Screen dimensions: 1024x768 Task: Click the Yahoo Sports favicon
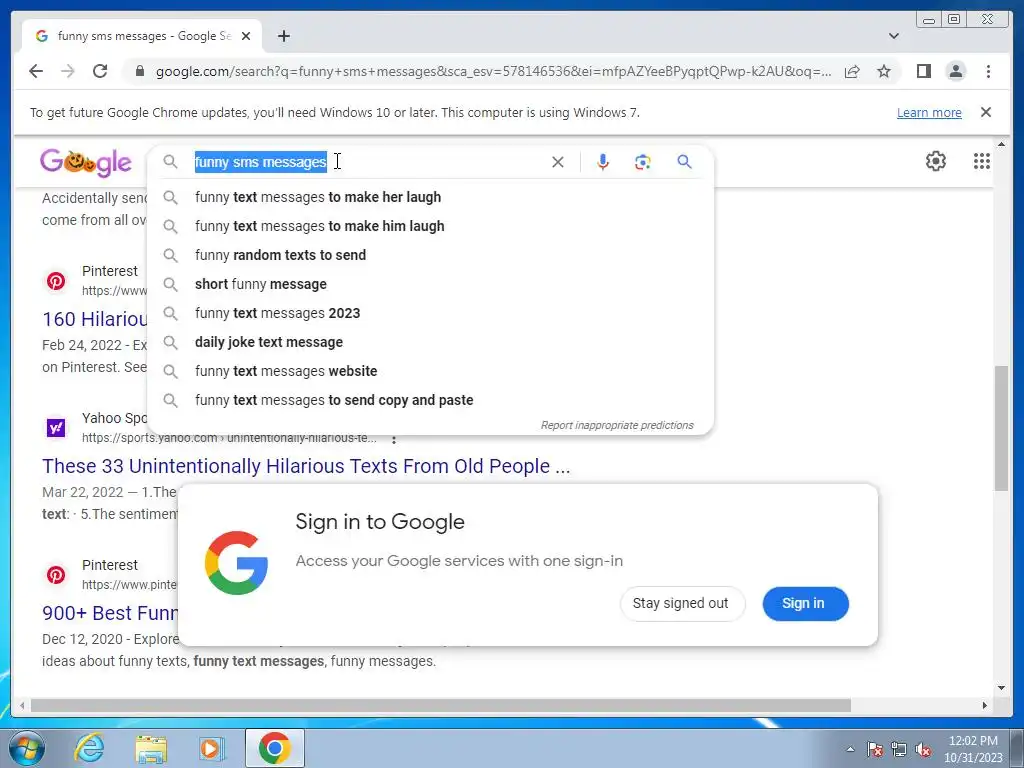[56, 428]
